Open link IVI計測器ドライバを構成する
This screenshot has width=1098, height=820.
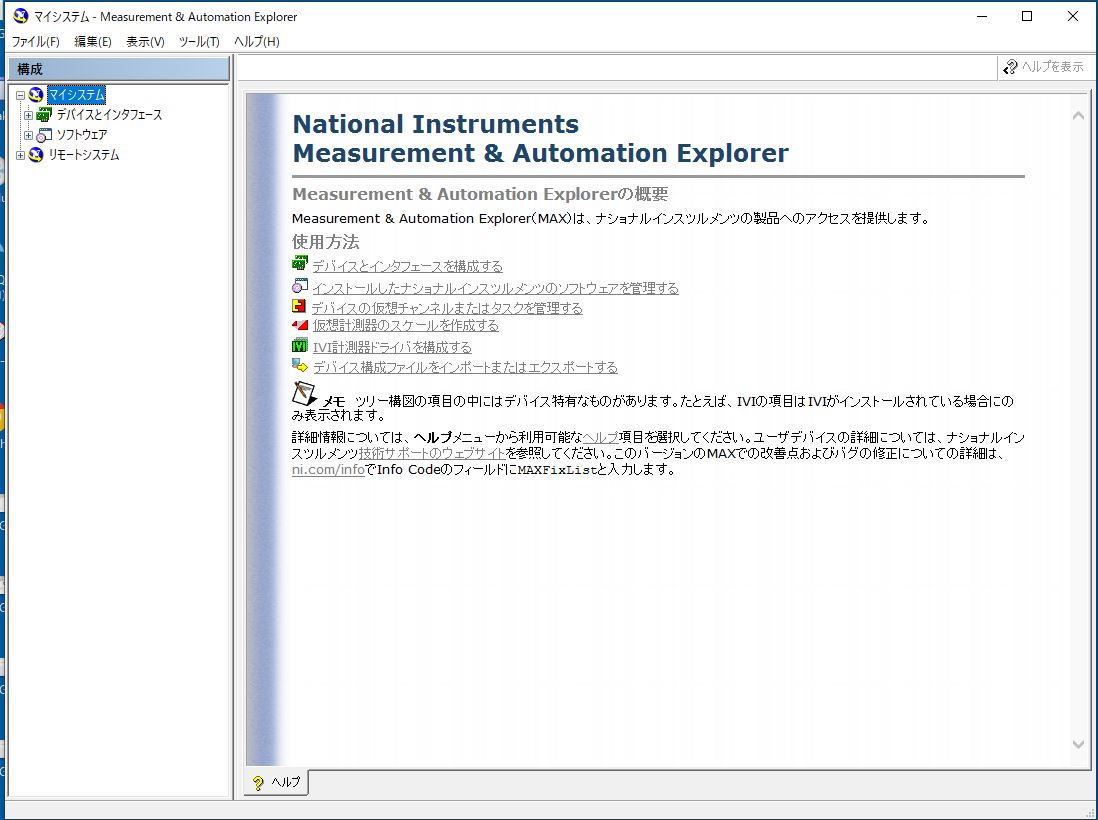pos(392,347)
